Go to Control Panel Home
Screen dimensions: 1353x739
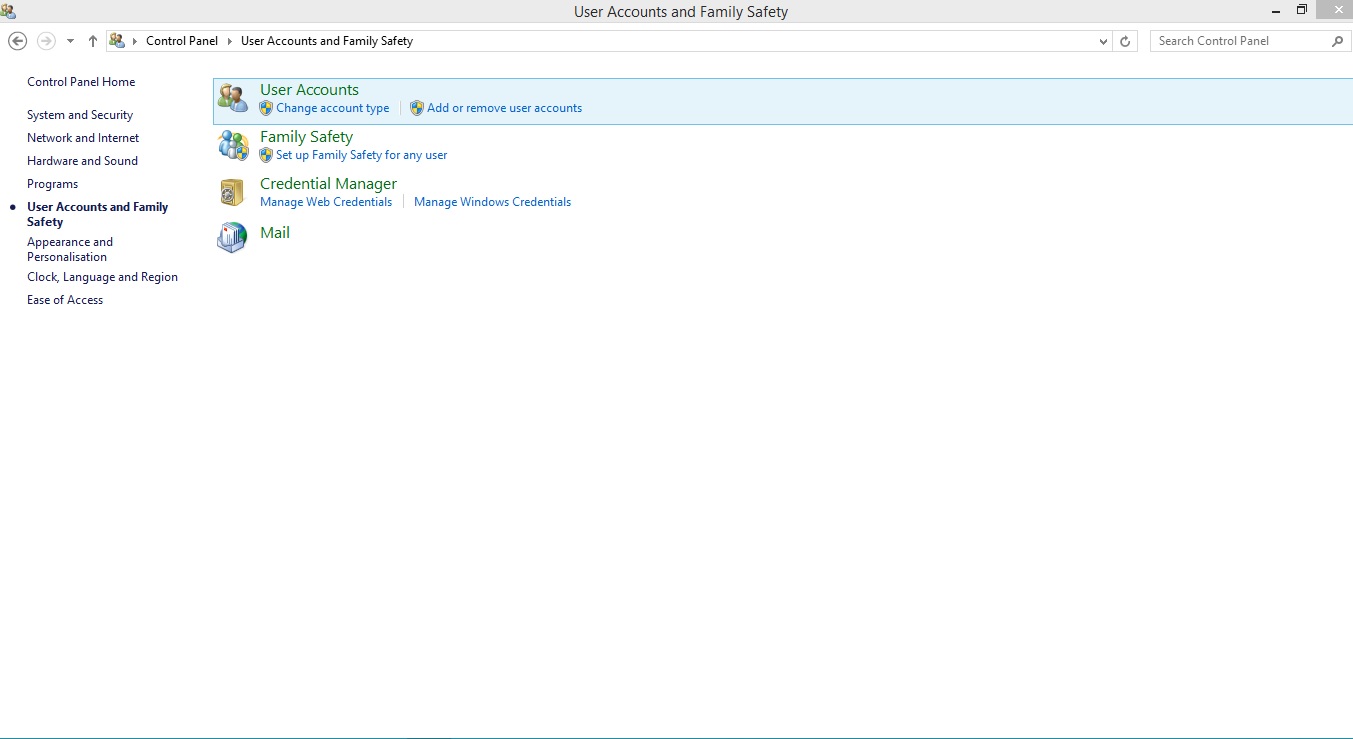81,82
